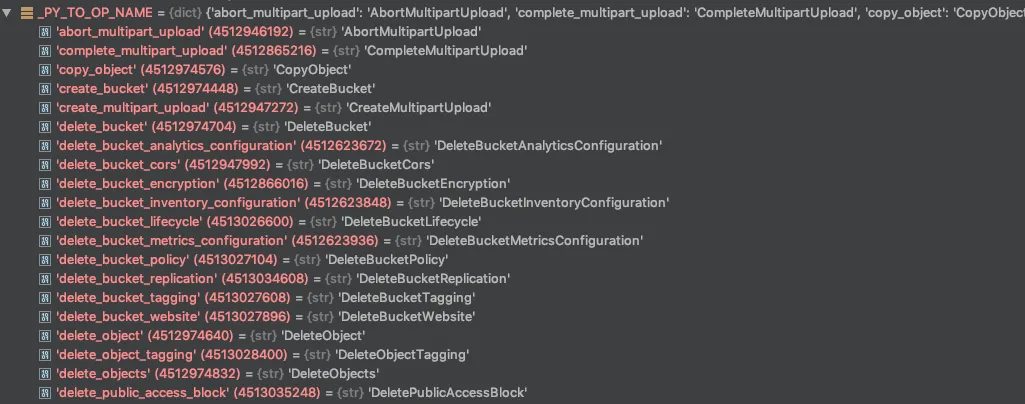Click the icon next to 'copy_object' entry

tap(45, 70)
